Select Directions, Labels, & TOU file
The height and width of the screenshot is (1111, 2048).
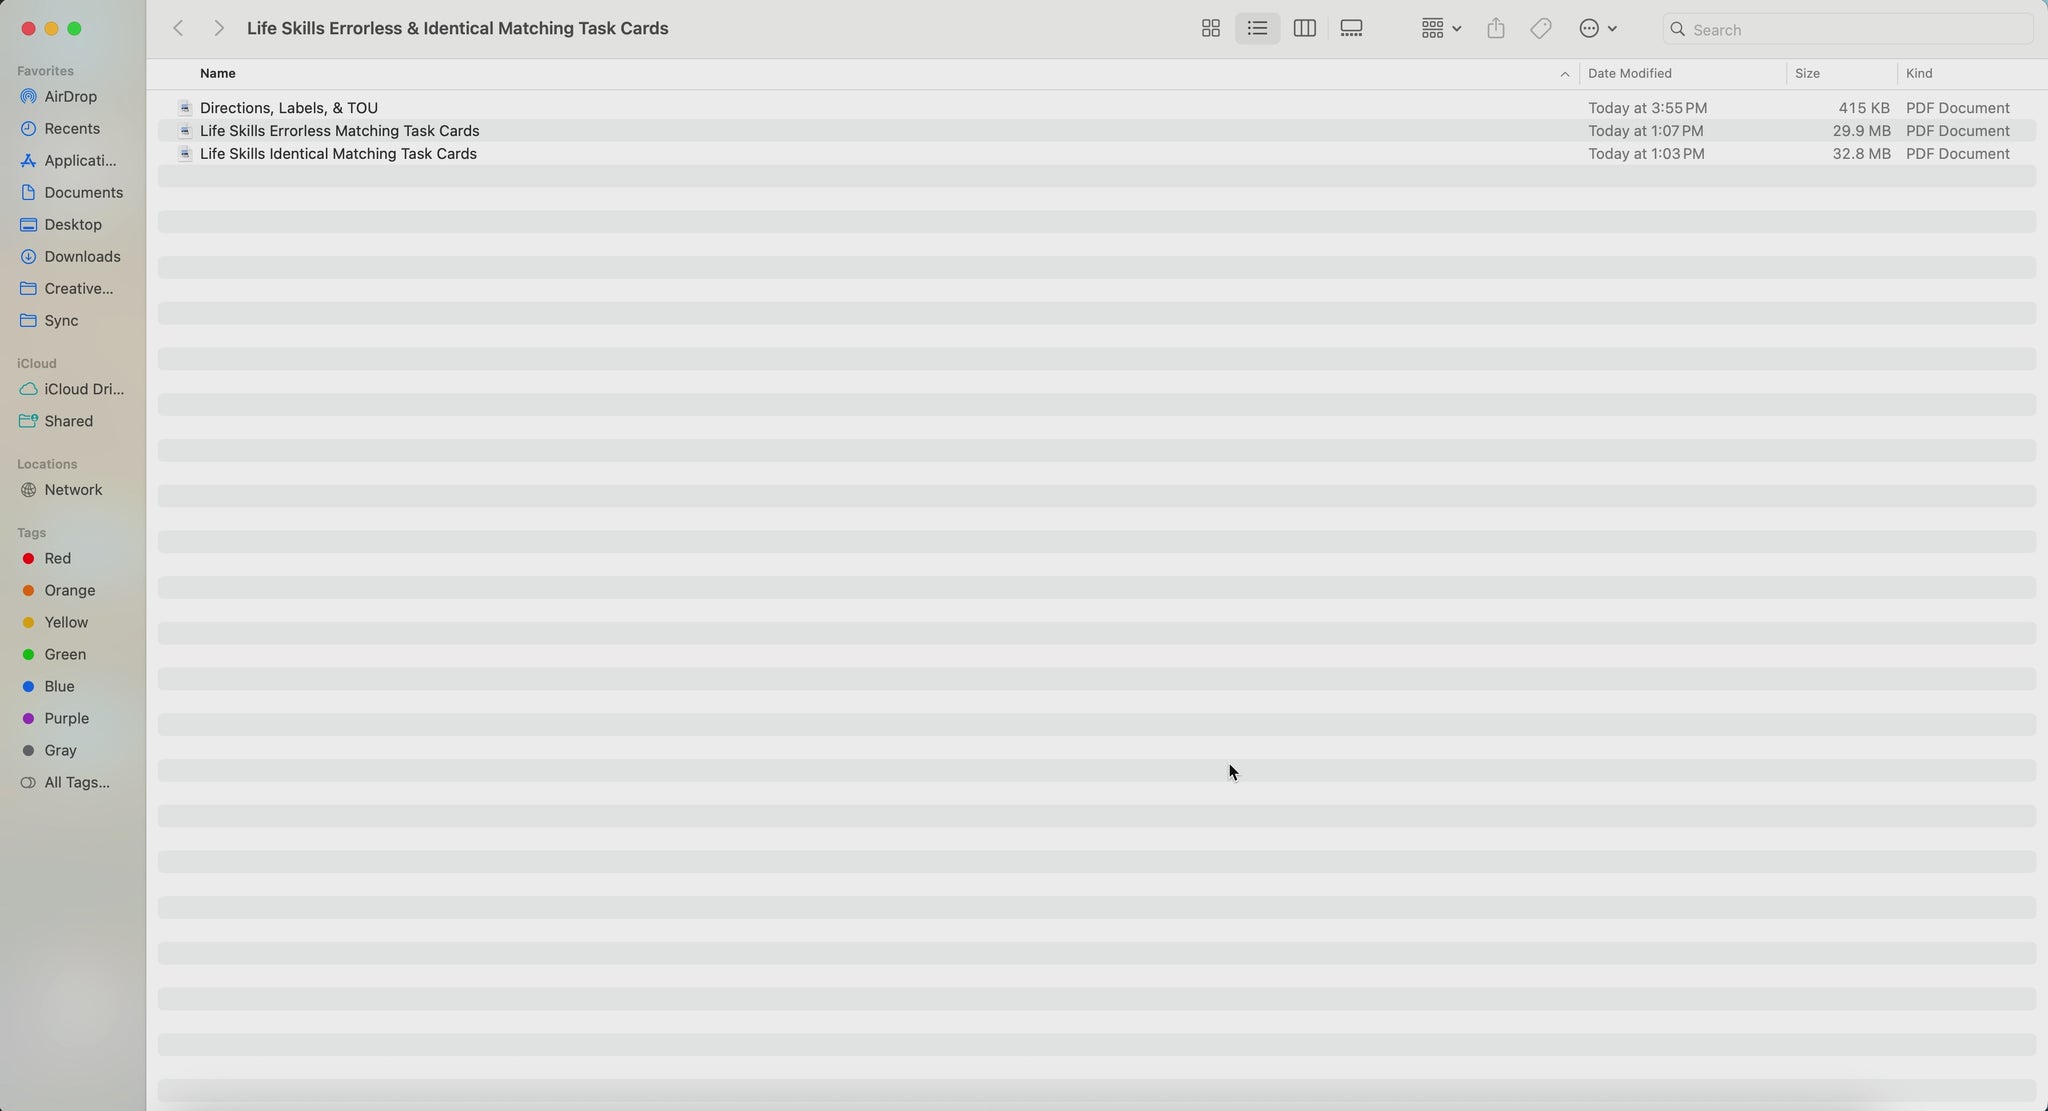click(289, 108)
